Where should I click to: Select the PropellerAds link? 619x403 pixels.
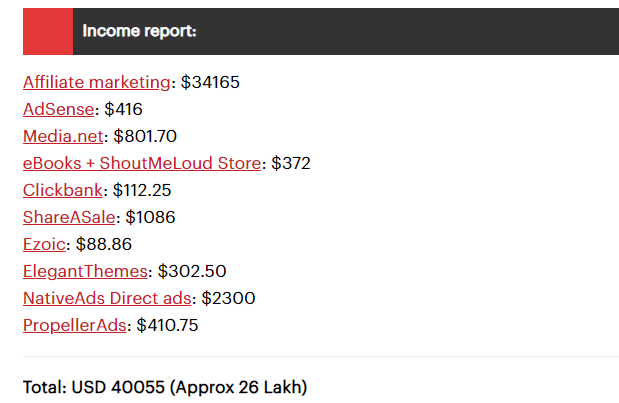(75, 325)
